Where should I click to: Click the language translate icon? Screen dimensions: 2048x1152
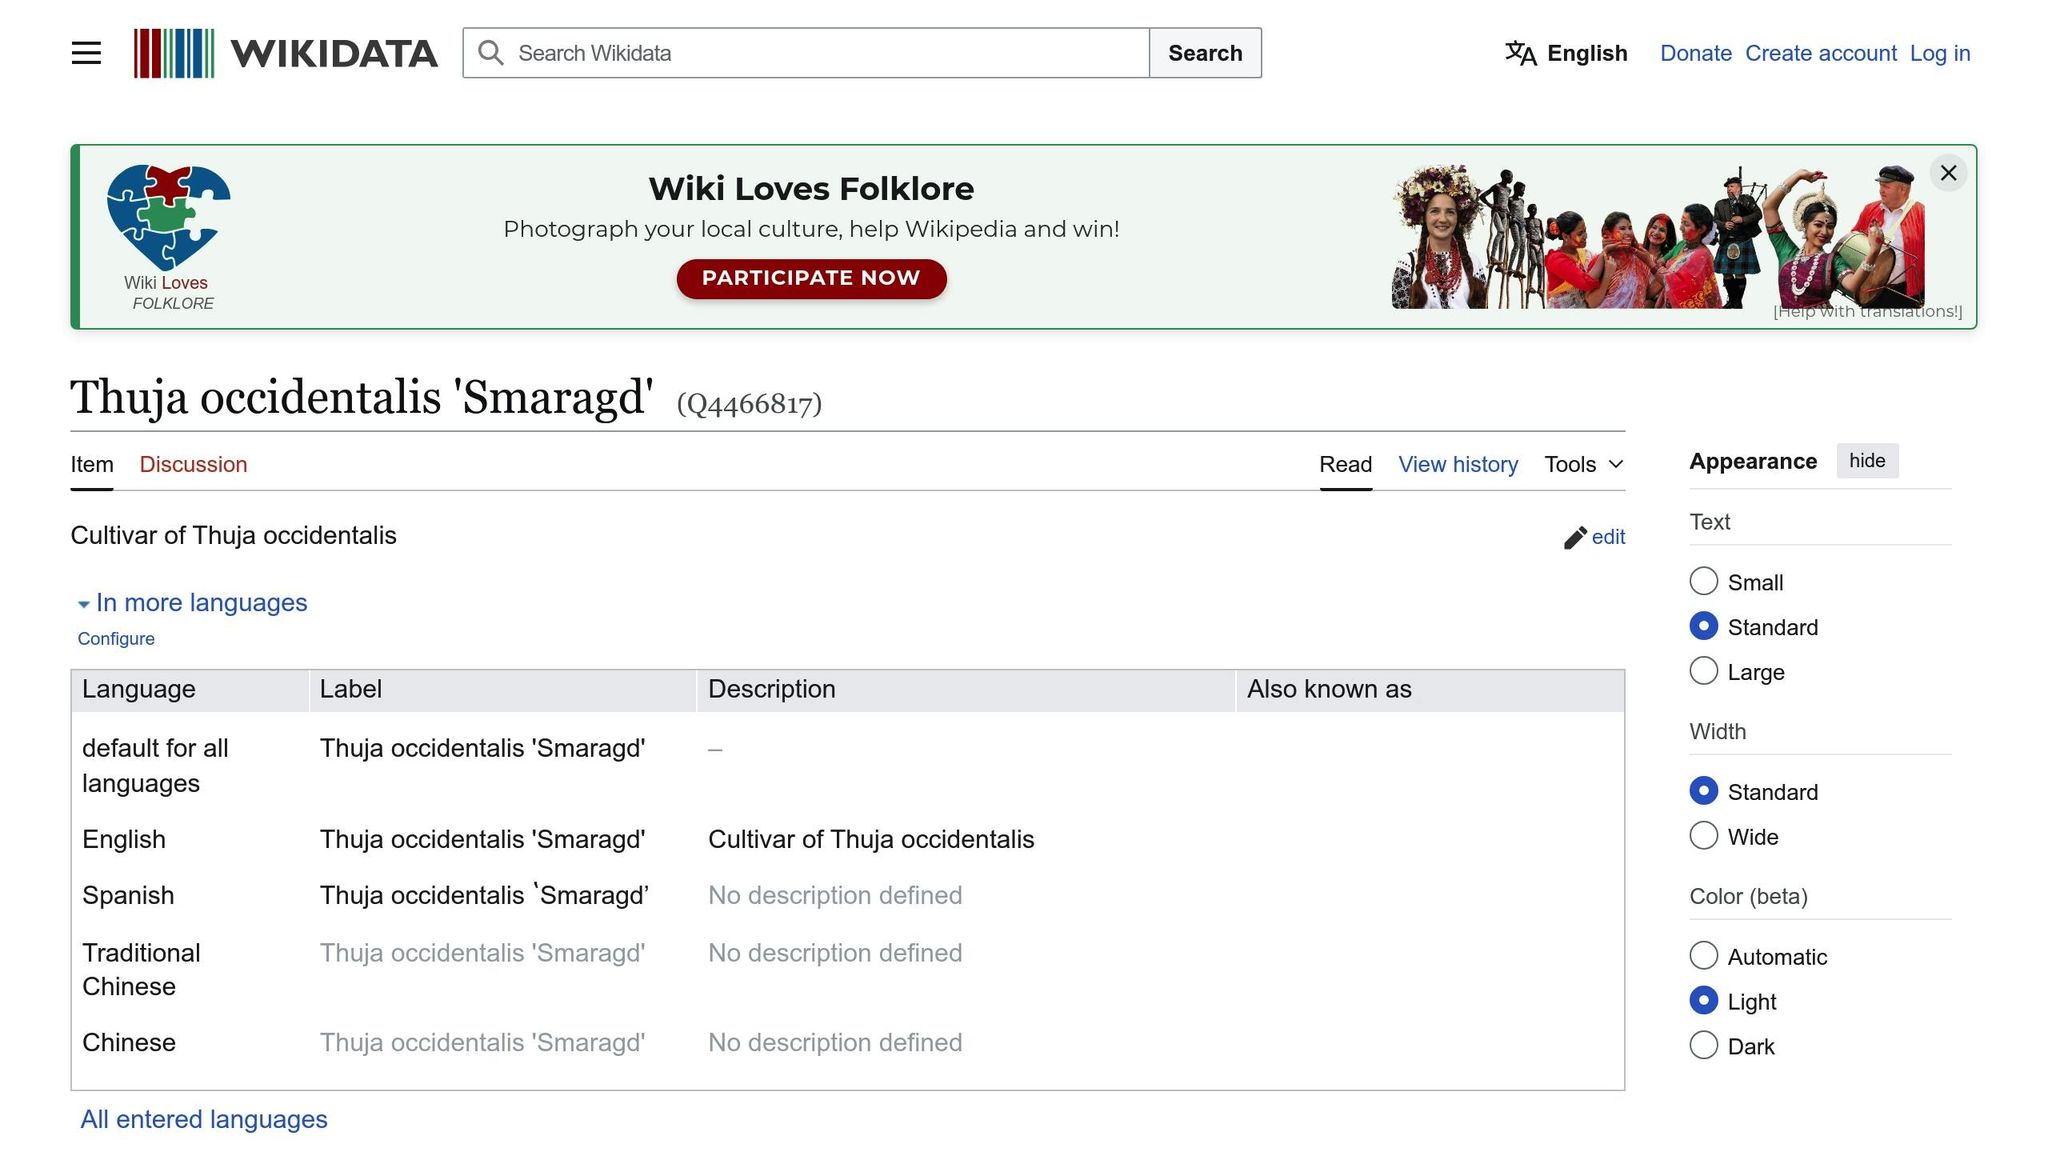point(1520,53)
